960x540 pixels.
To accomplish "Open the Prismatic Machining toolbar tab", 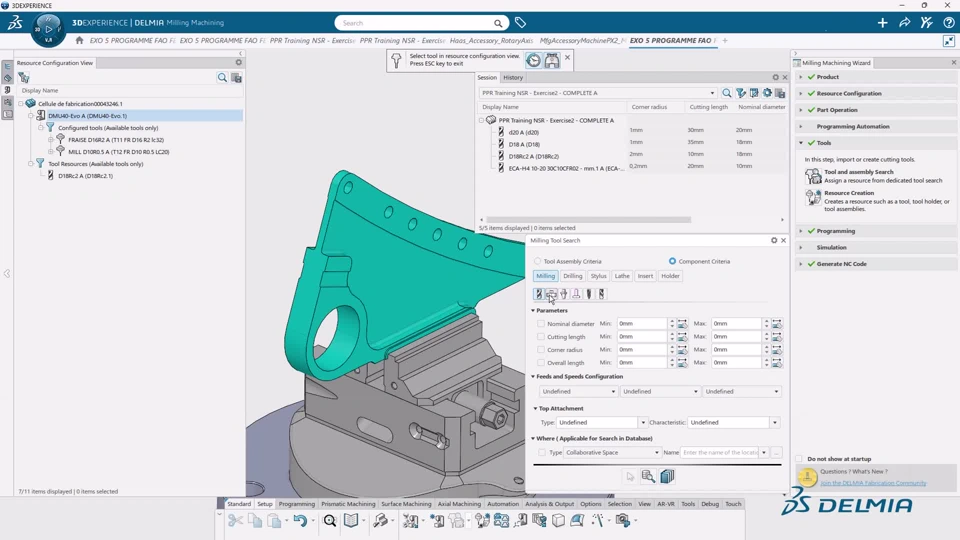I will [x=348, y=504].
